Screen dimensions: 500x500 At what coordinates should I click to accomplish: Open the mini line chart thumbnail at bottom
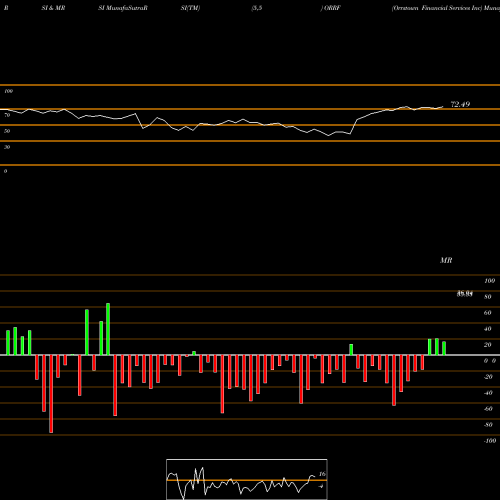247,479
